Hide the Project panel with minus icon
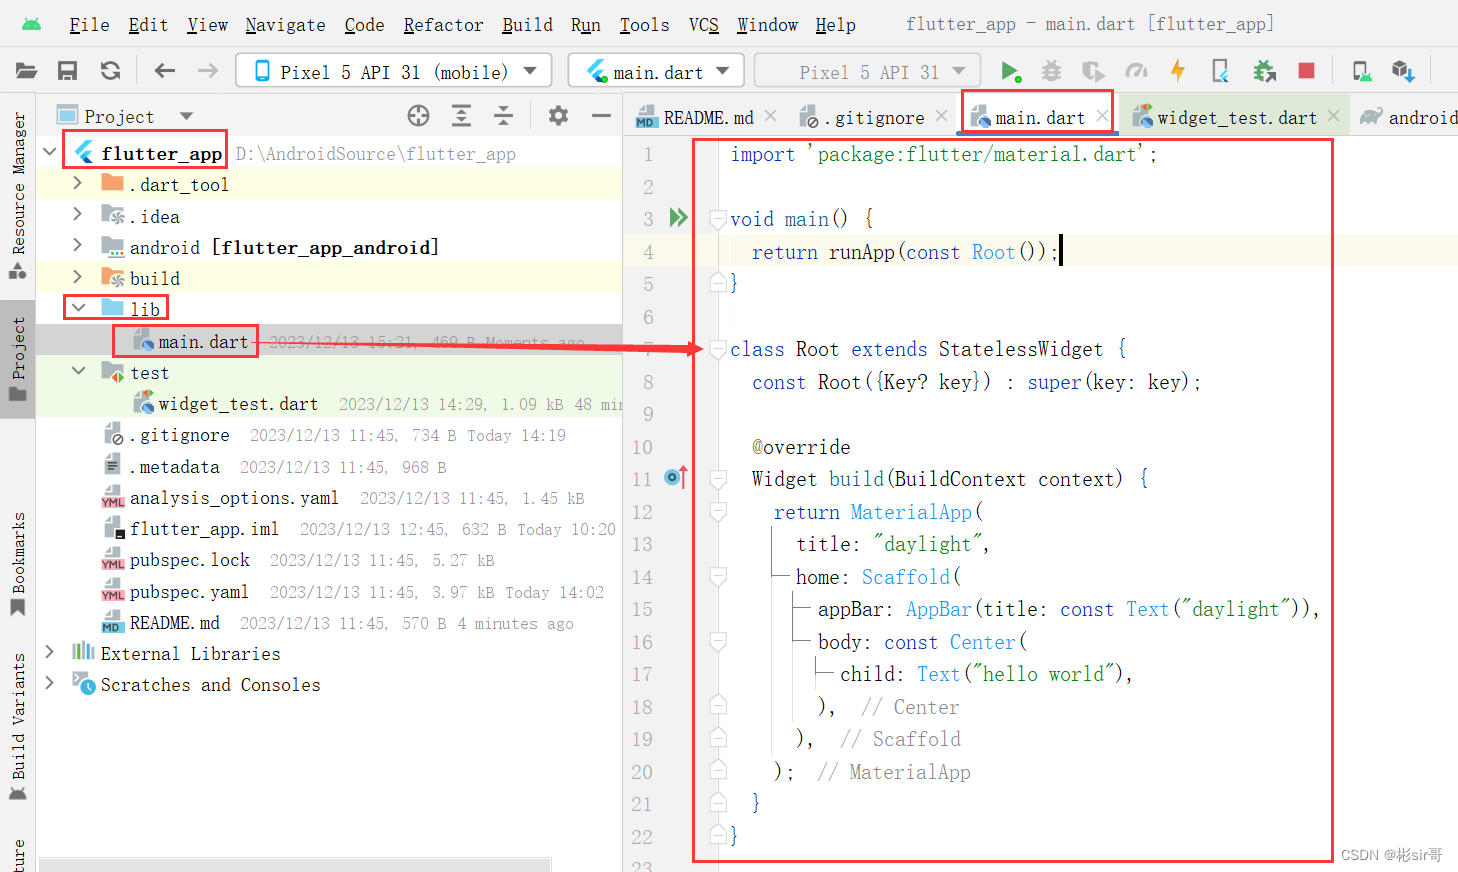1458x872 pixels. click(601, 116)
